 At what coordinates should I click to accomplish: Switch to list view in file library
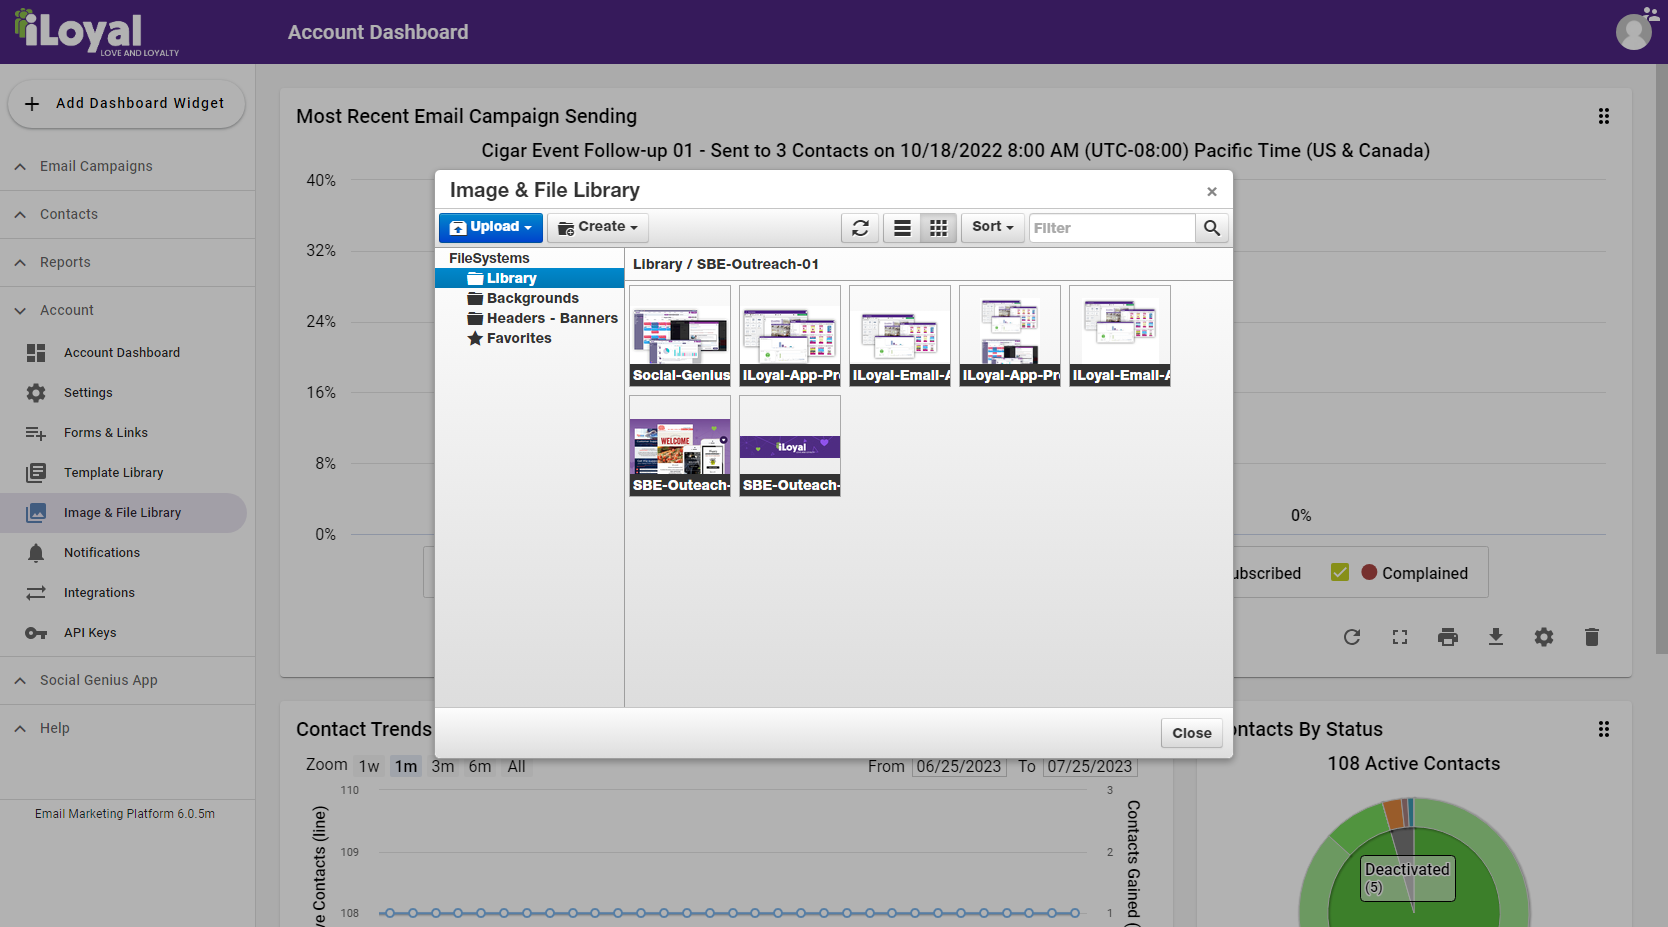click(902, 228)
